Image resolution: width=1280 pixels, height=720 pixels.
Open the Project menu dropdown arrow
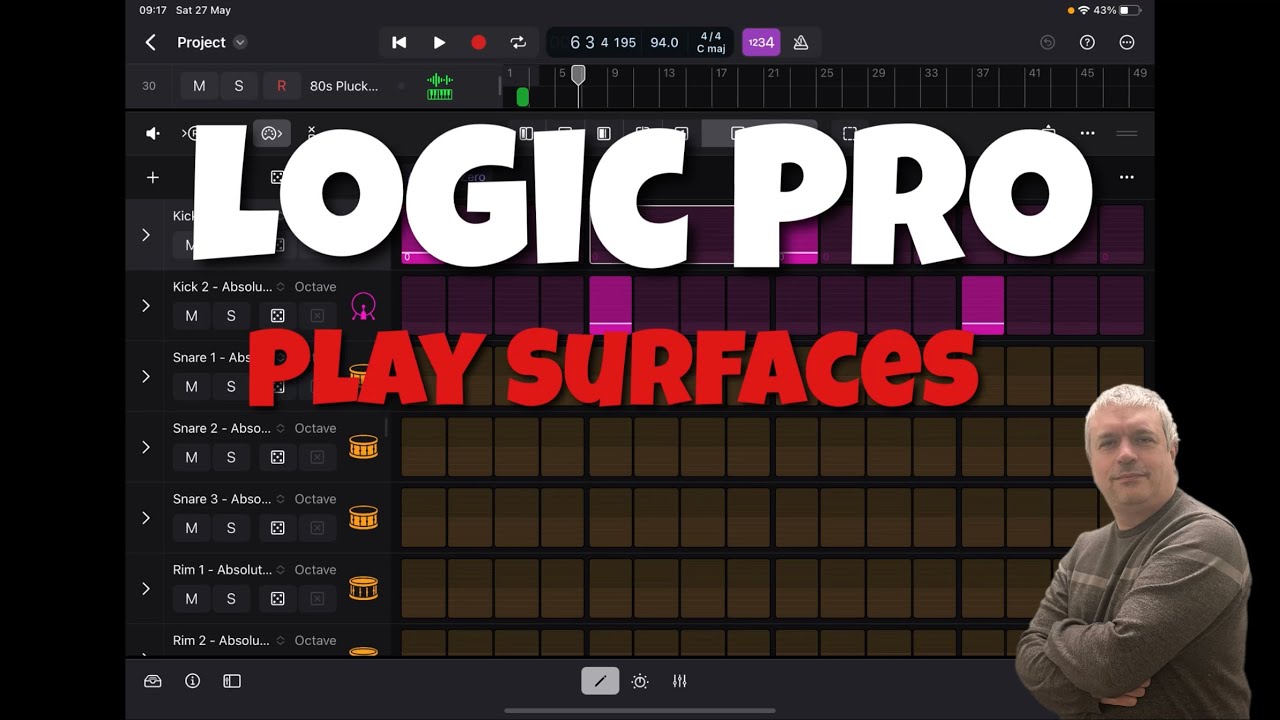(x=240, y=42)
